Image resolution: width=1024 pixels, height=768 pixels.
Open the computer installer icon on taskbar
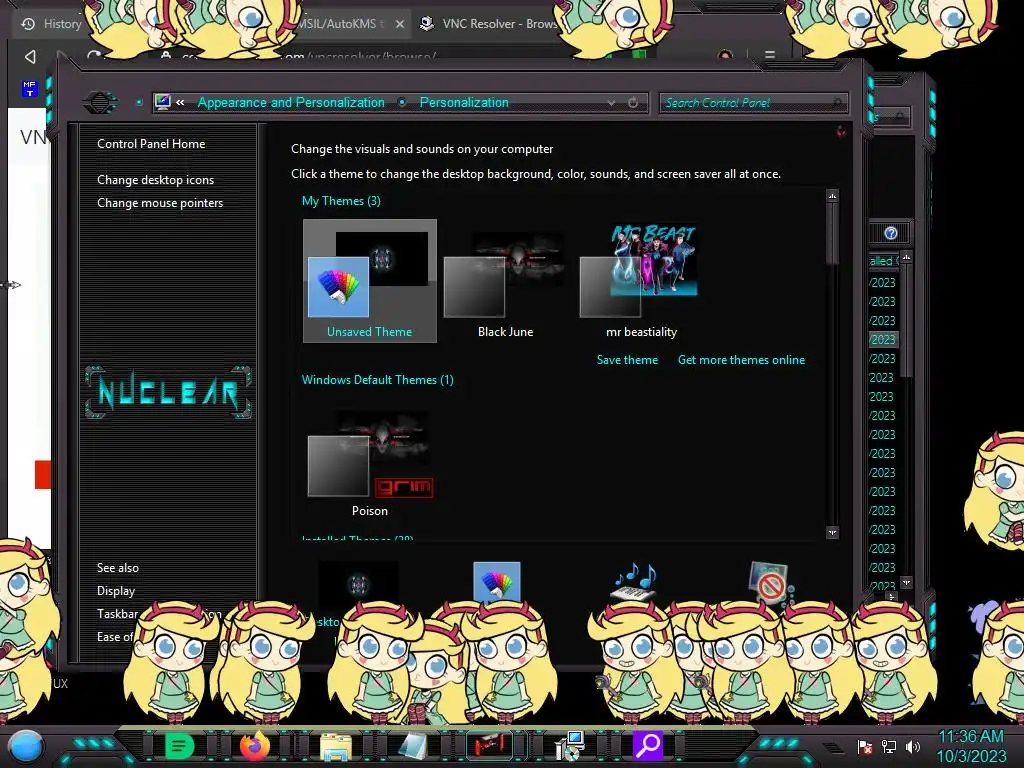point(569,746)
